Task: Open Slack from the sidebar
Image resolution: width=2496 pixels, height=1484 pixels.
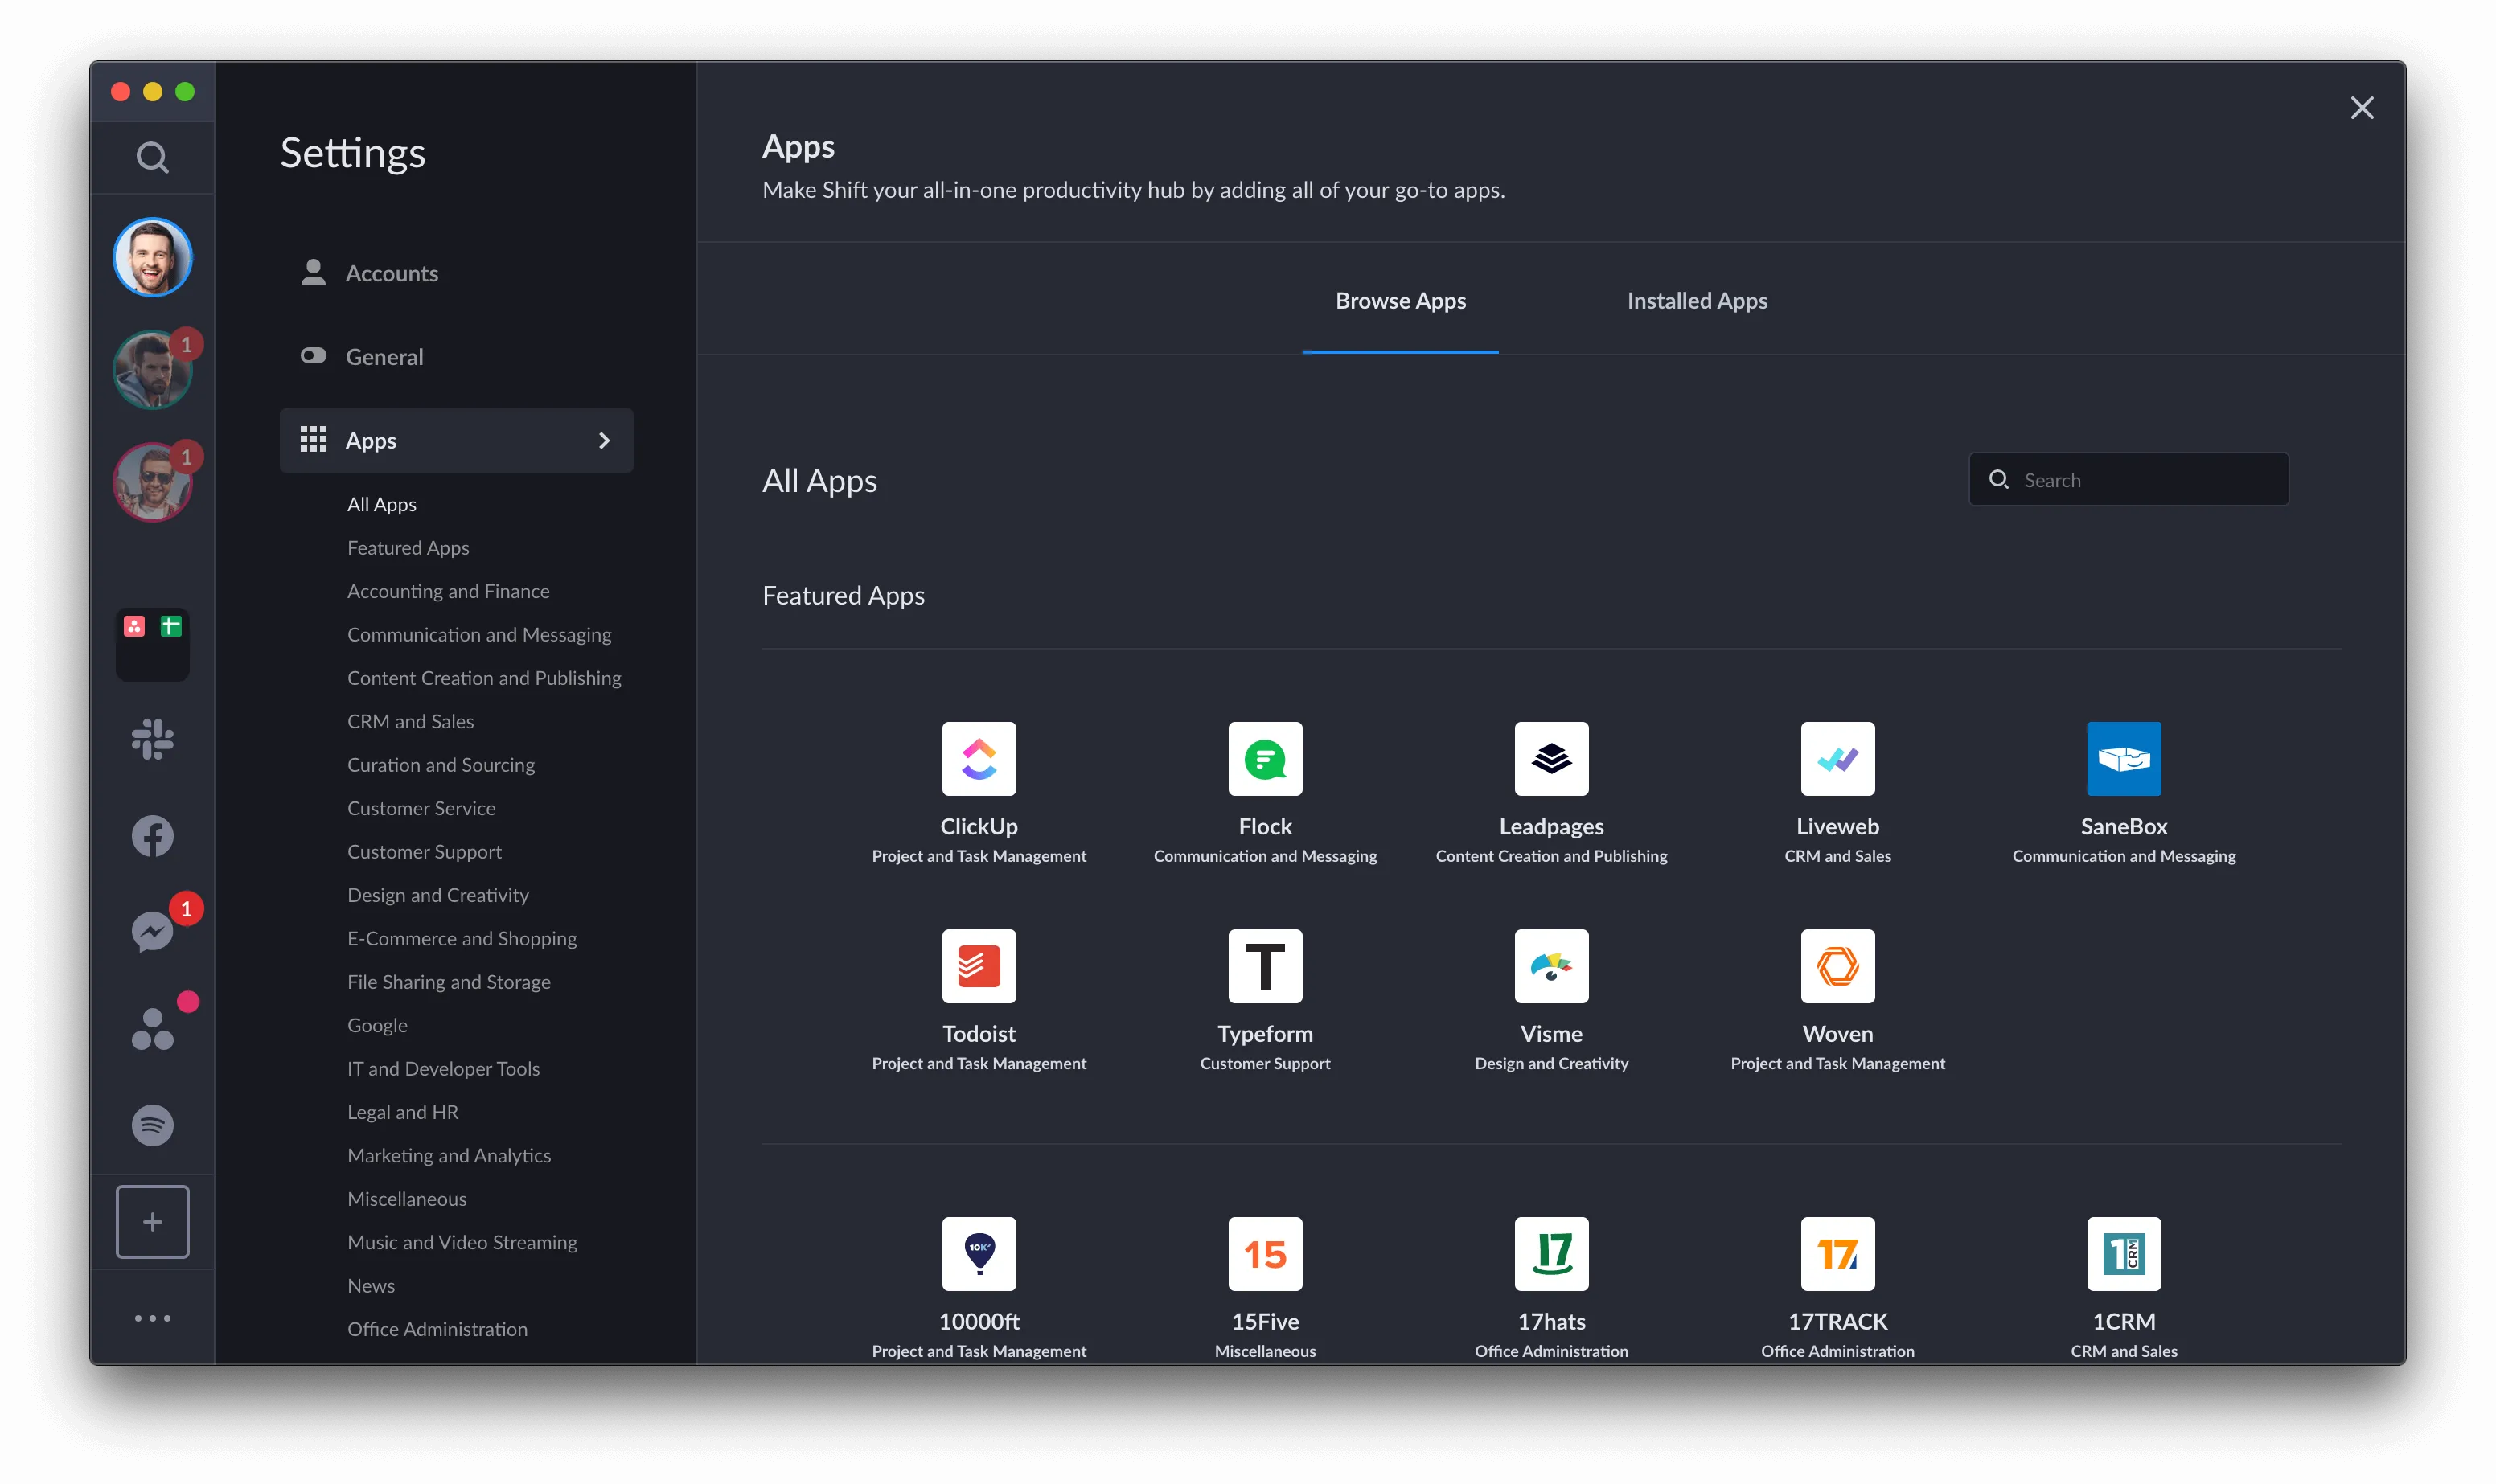Action: (x=152, y=739)
